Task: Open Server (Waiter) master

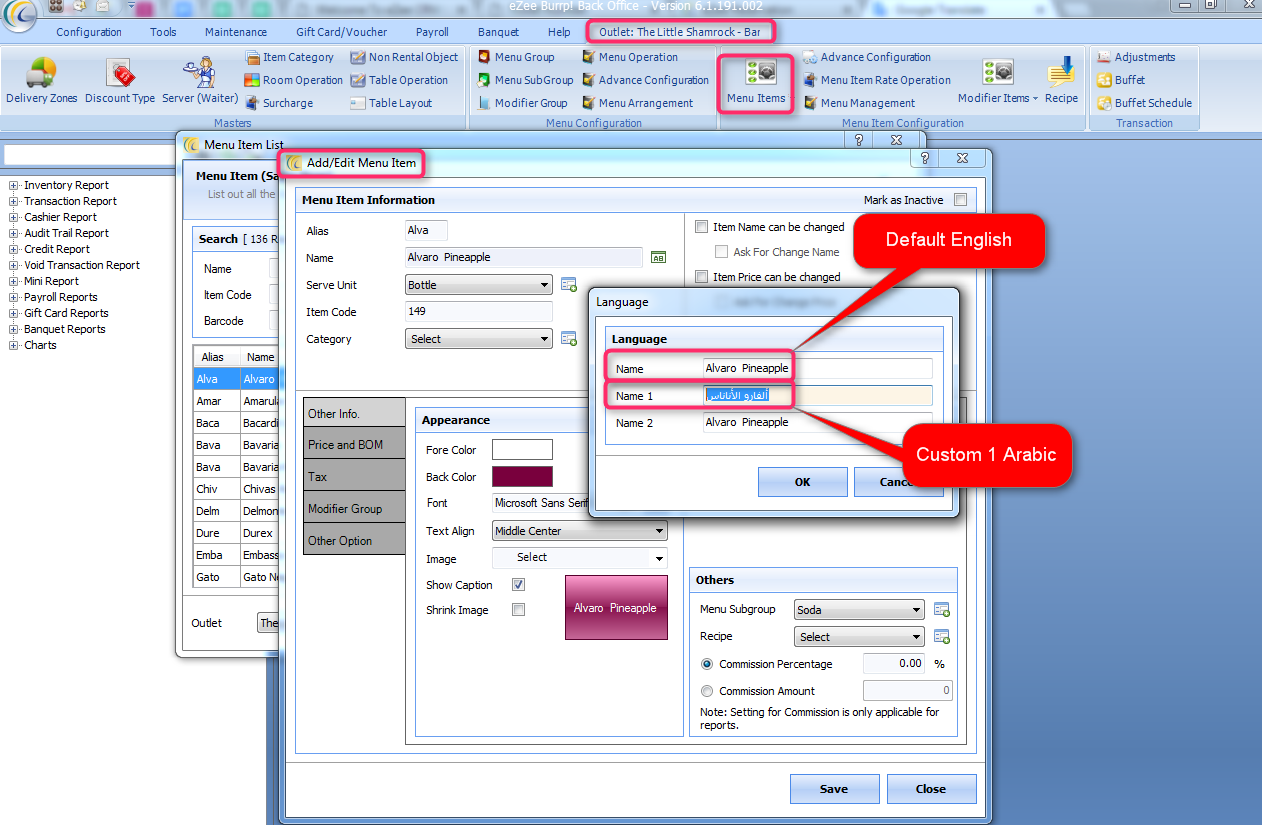Action: (x=200, y=81)
